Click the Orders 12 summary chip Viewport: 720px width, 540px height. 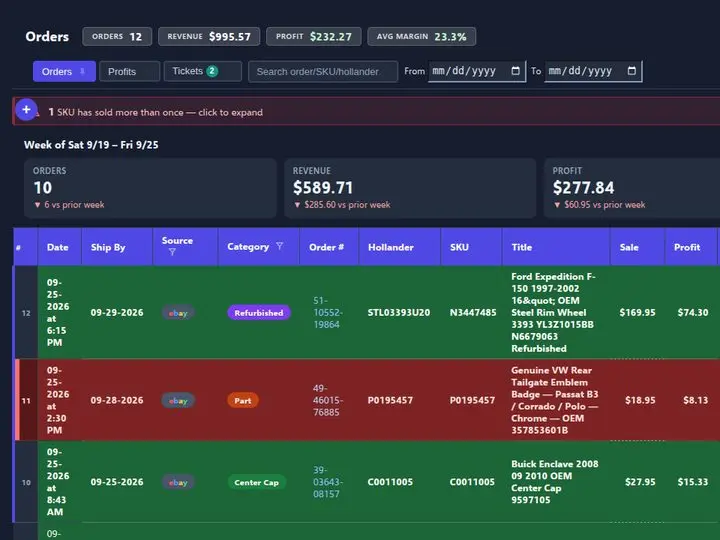[117, 37]
